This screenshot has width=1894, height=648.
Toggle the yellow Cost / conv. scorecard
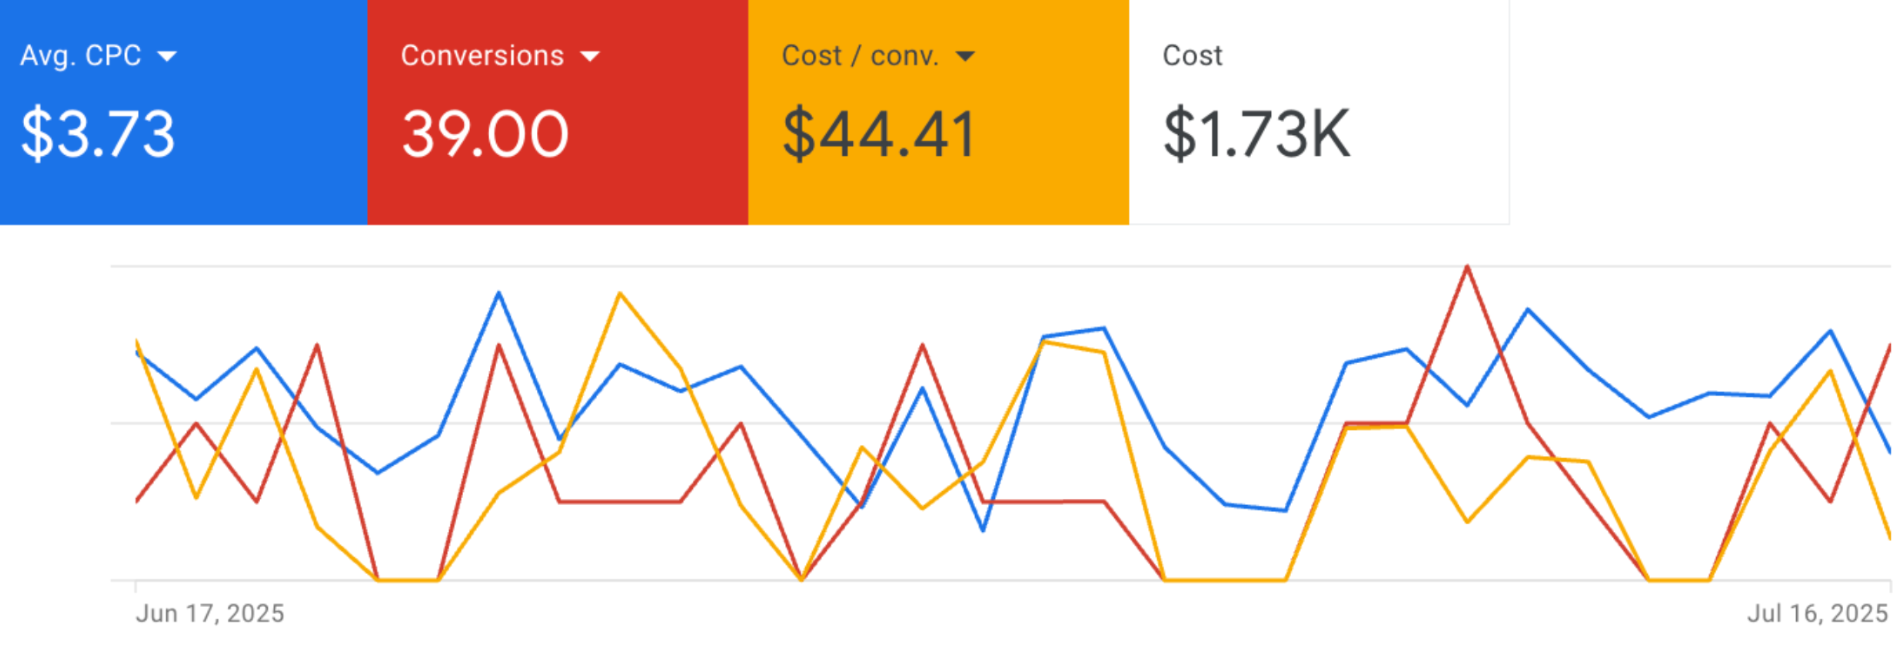point(939,112)
